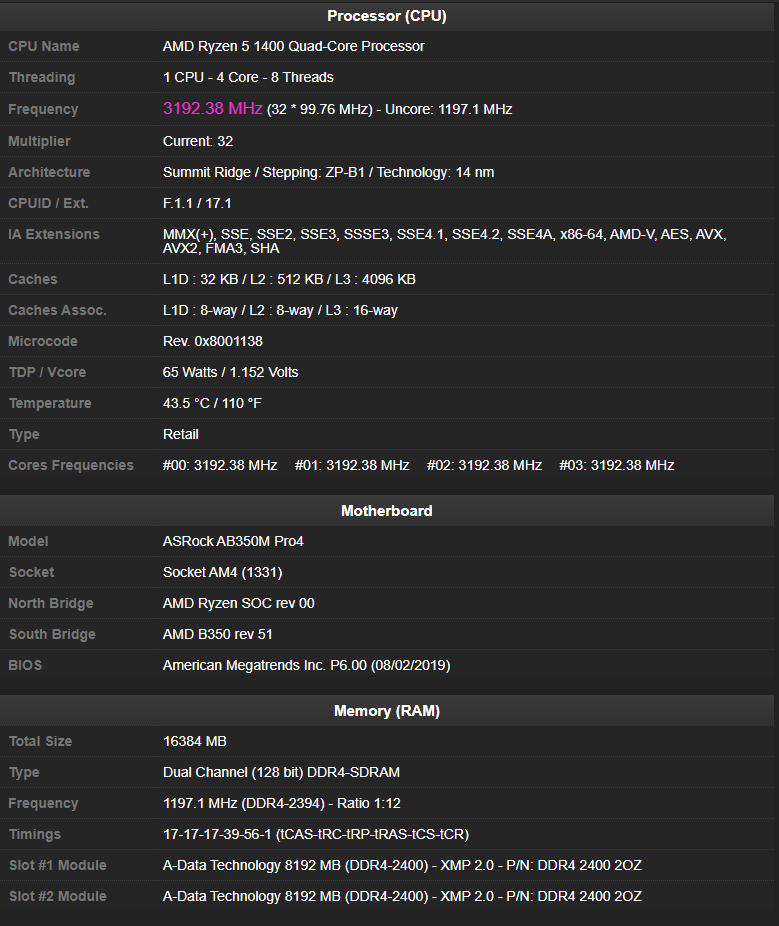Select the Motherboard section header
Image resolution: width=779 pixels, height=926 pixels.
[x=387, y=511]
